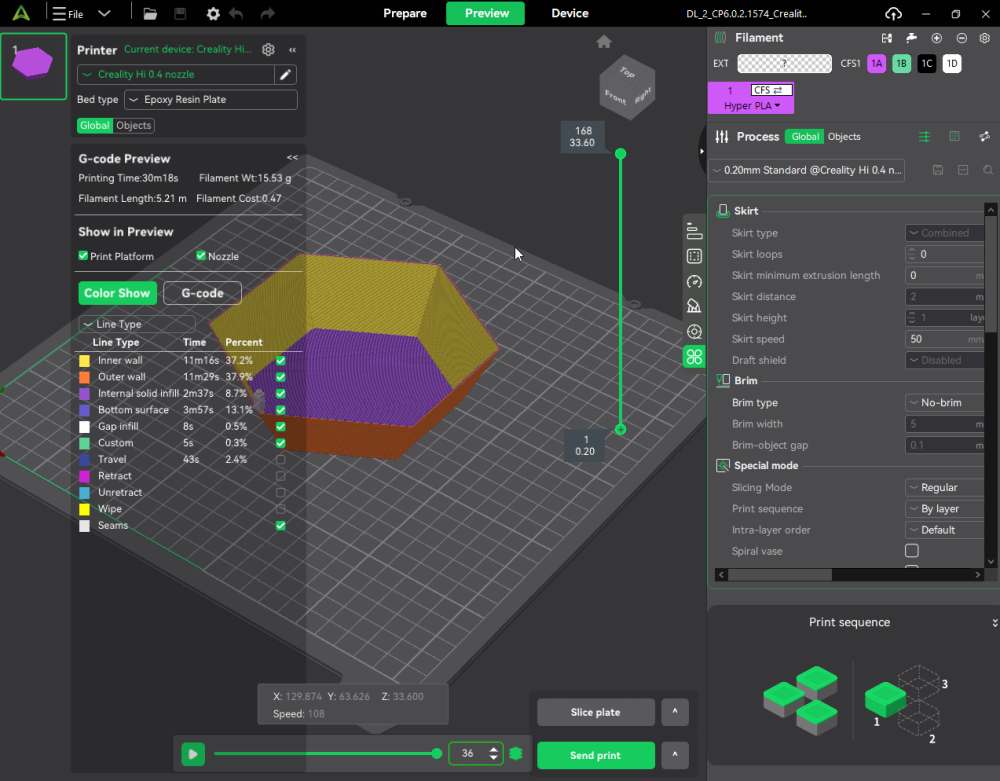Click the list icon in the Process header
The image size is (1000, 781).
pyautogui.click(x=954, y=136)
